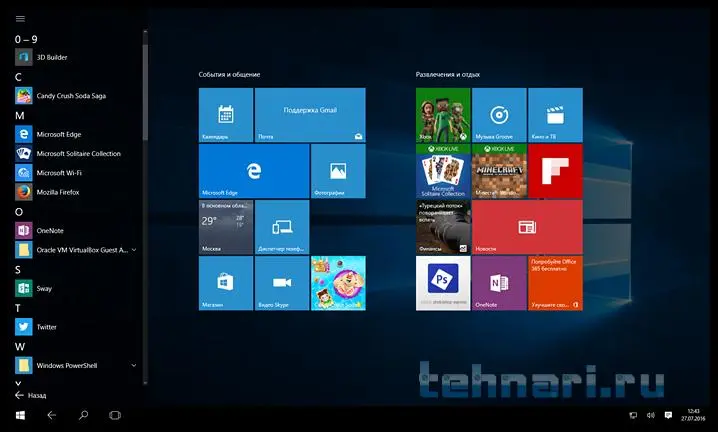
Task: Open the Фотографии photos tile
Action: (x=338, y=171)
